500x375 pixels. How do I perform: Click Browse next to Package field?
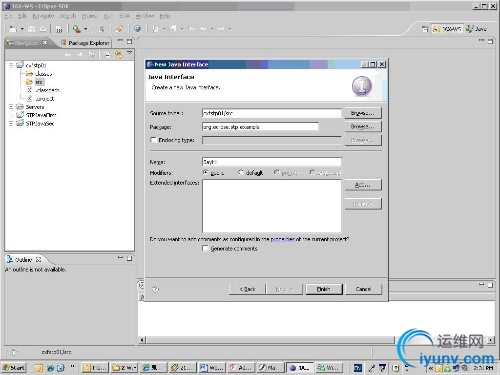tap(363, 127)
